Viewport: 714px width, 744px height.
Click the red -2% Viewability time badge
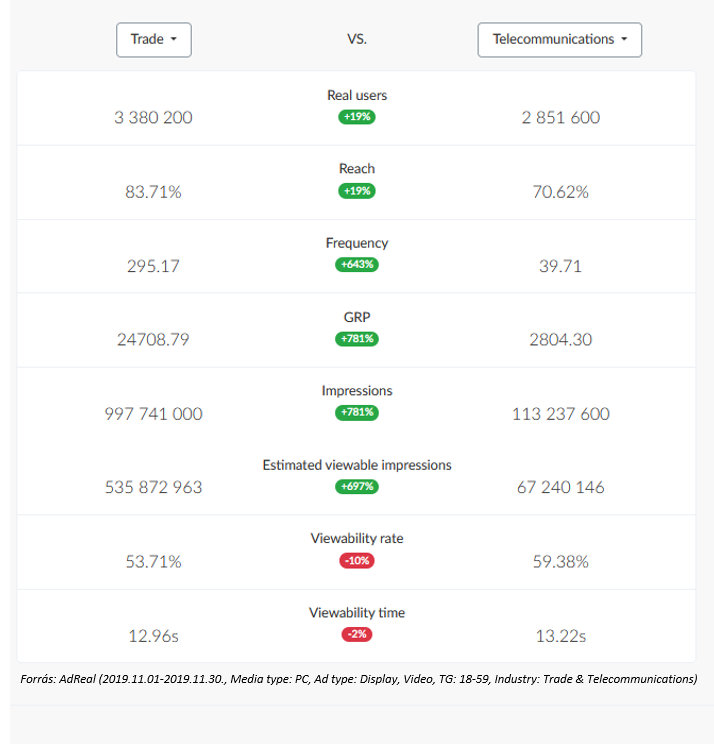click(357, 635)
